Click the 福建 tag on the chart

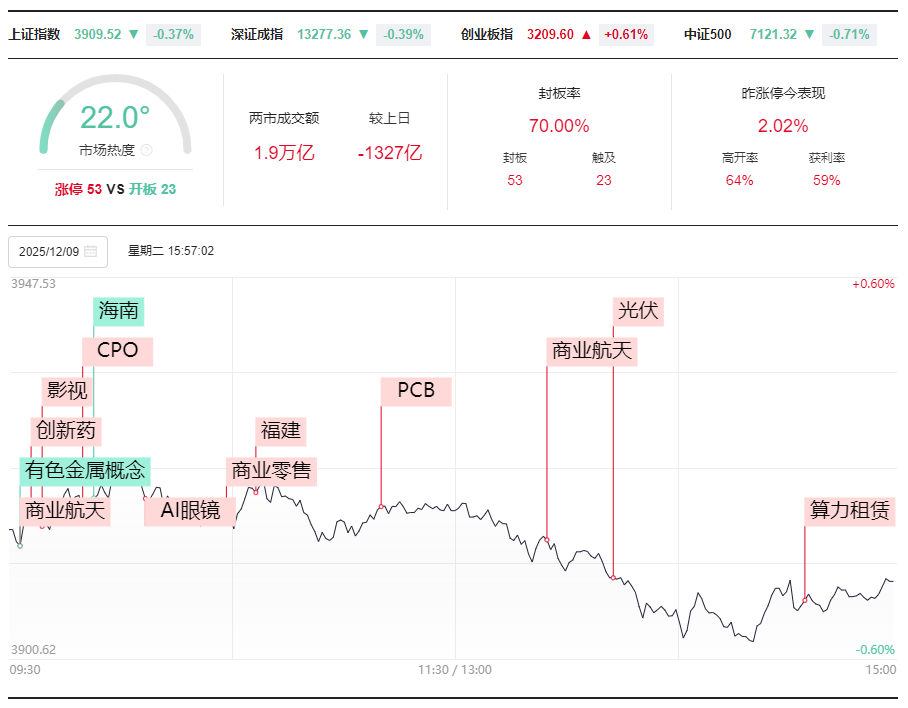tap(280, 431)
